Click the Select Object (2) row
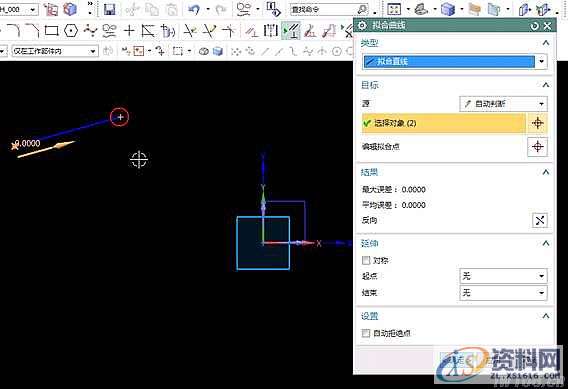 [x=444, y=123]
